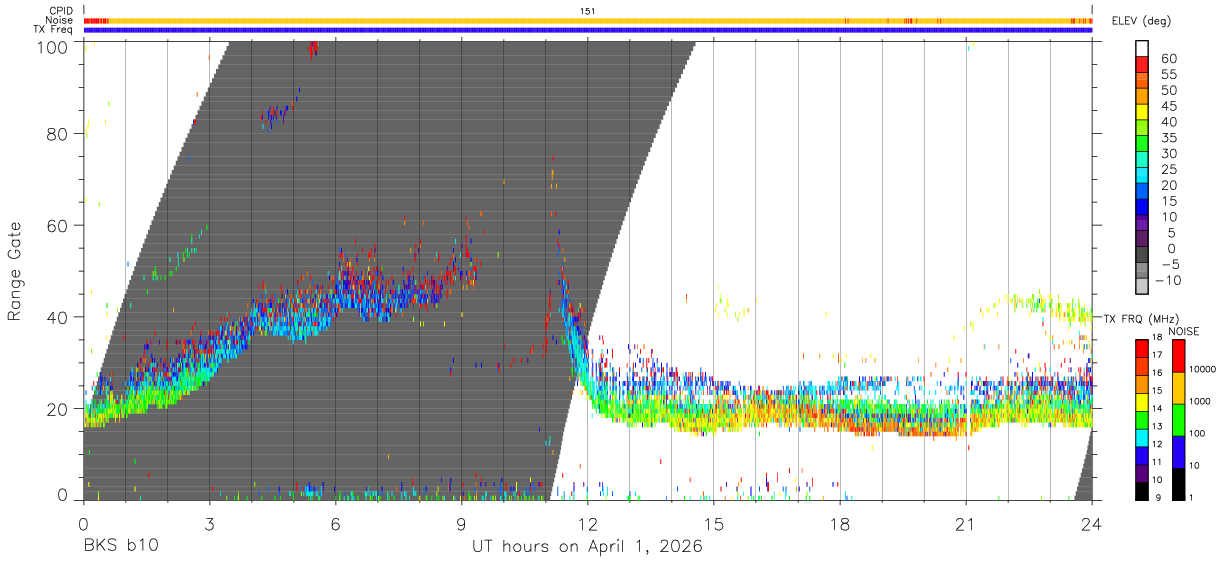1228x567 pixels.
Task: Click the blue 10–100 NOISE swatch
Action: (1177, 451)
